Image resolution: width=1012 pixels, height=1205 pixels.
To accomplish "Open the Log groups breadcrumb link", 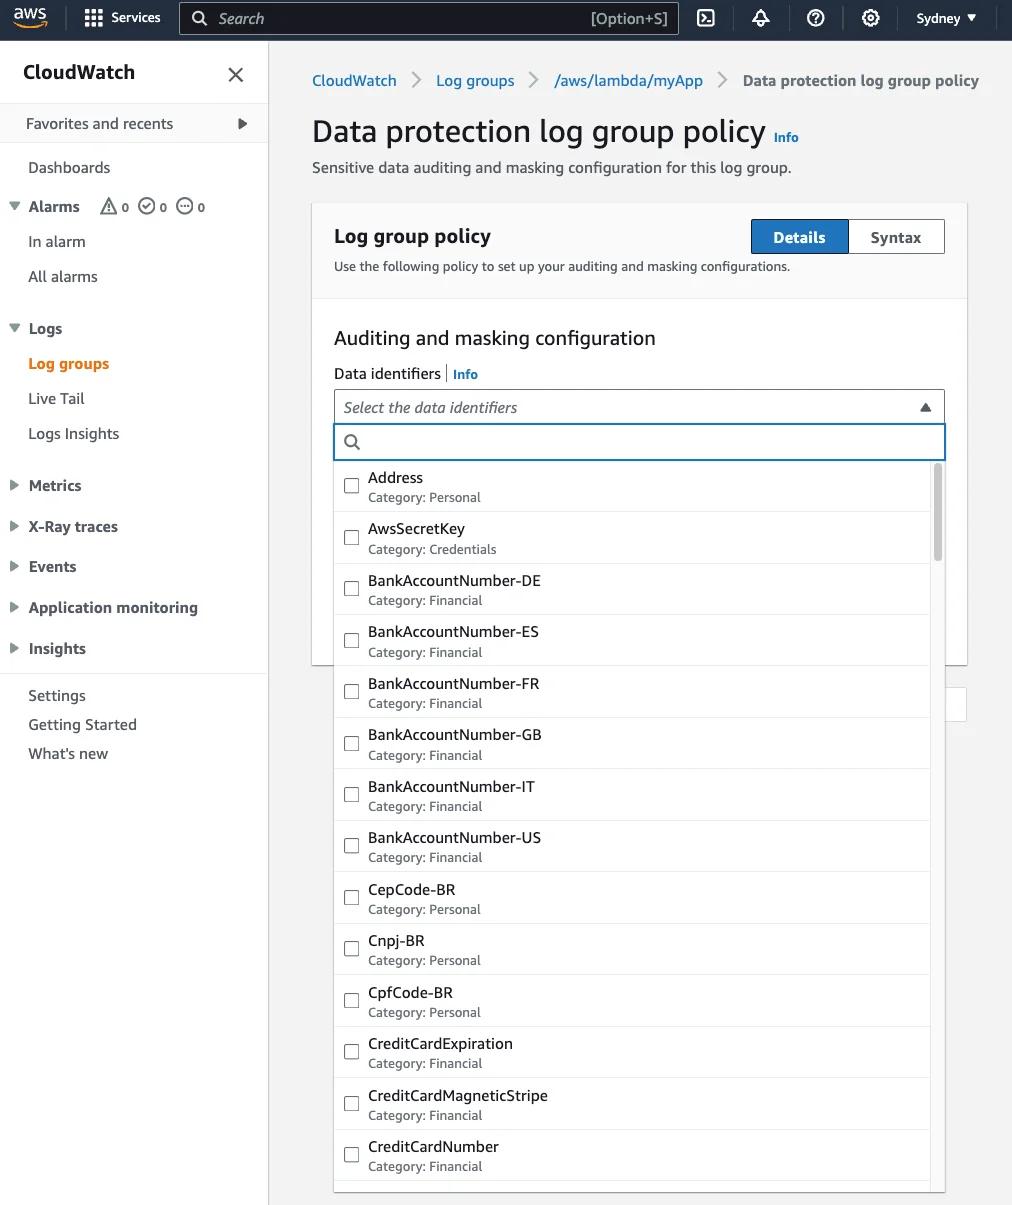I will click(x=475, y=80).
